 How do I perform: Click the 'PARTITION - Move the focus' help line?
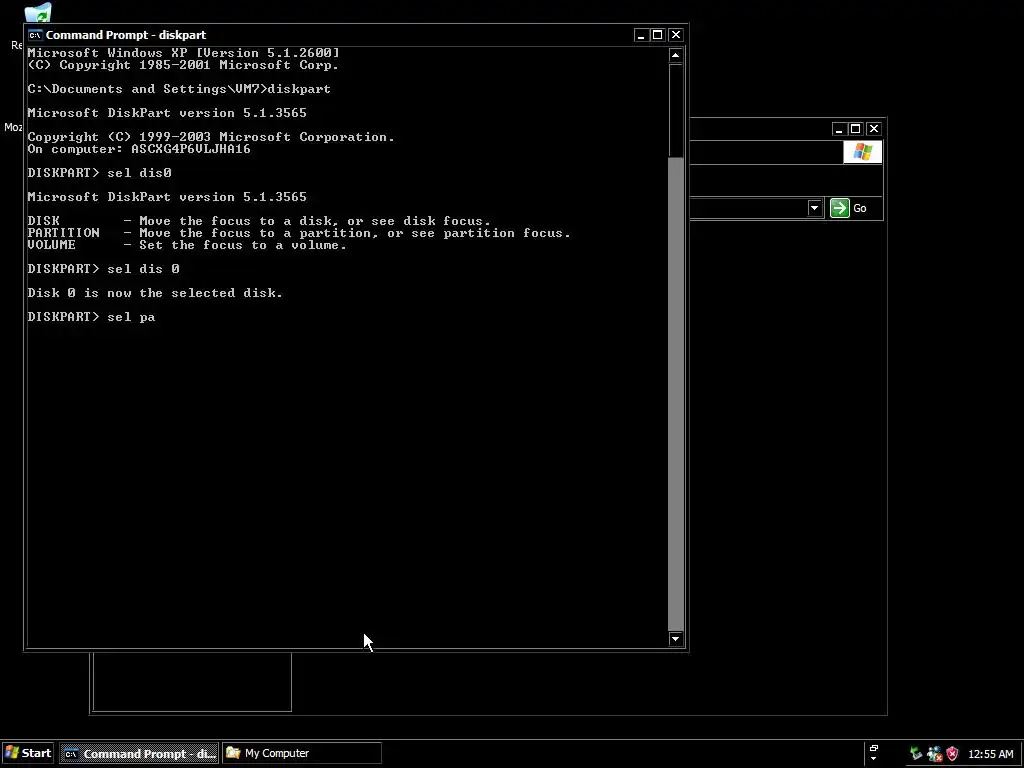tap(299, 233)
